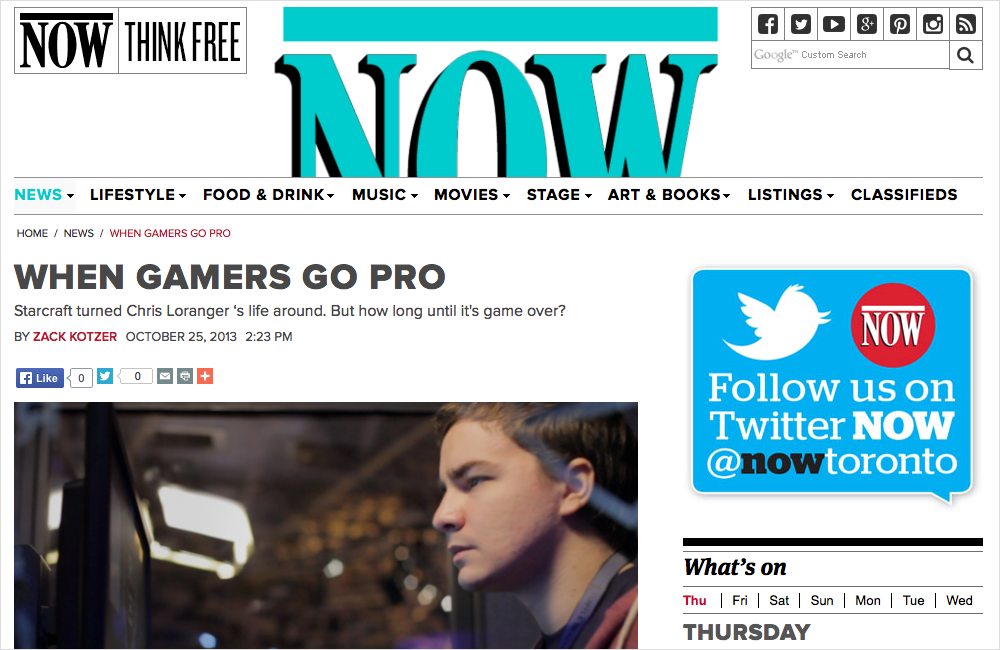Select the Sat tab in What's on
The image size is (1000, 650).
(x=779, y=600)
